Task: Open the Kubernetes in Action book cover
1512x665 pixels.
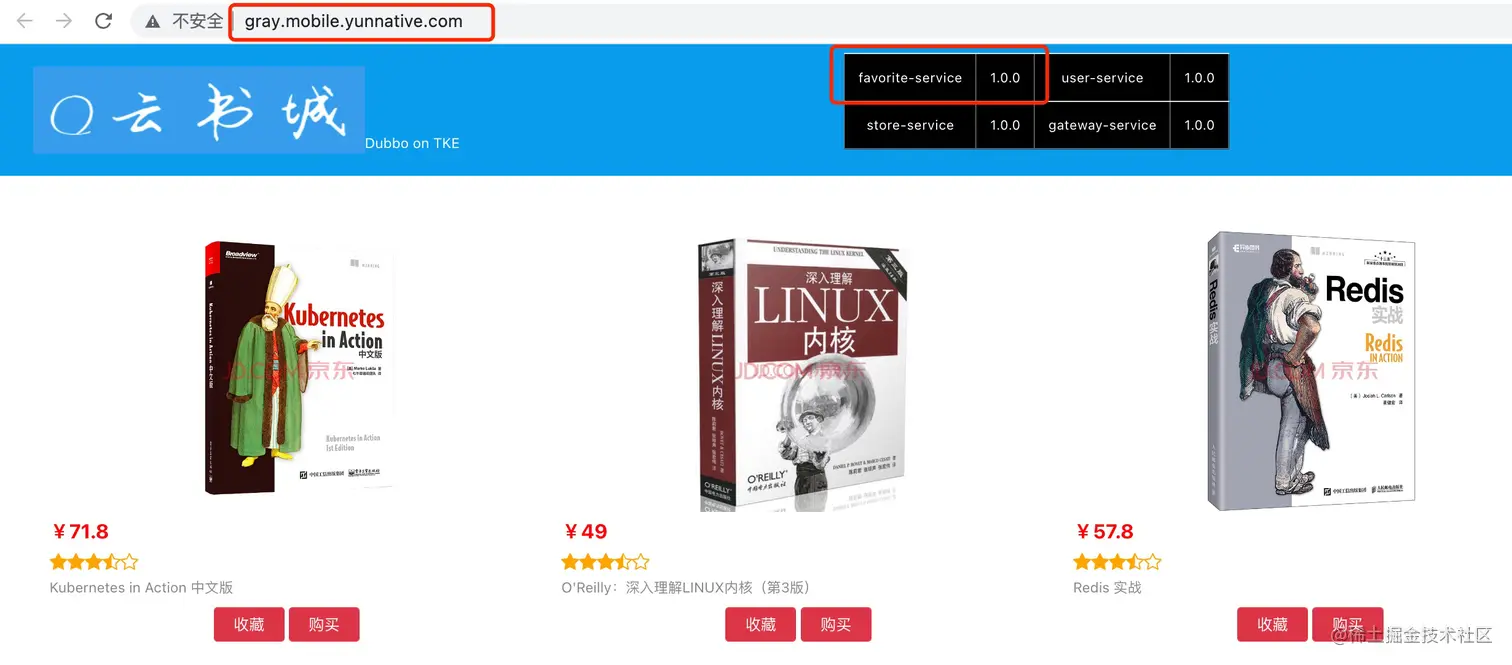Action: click(x=298, y=367)
